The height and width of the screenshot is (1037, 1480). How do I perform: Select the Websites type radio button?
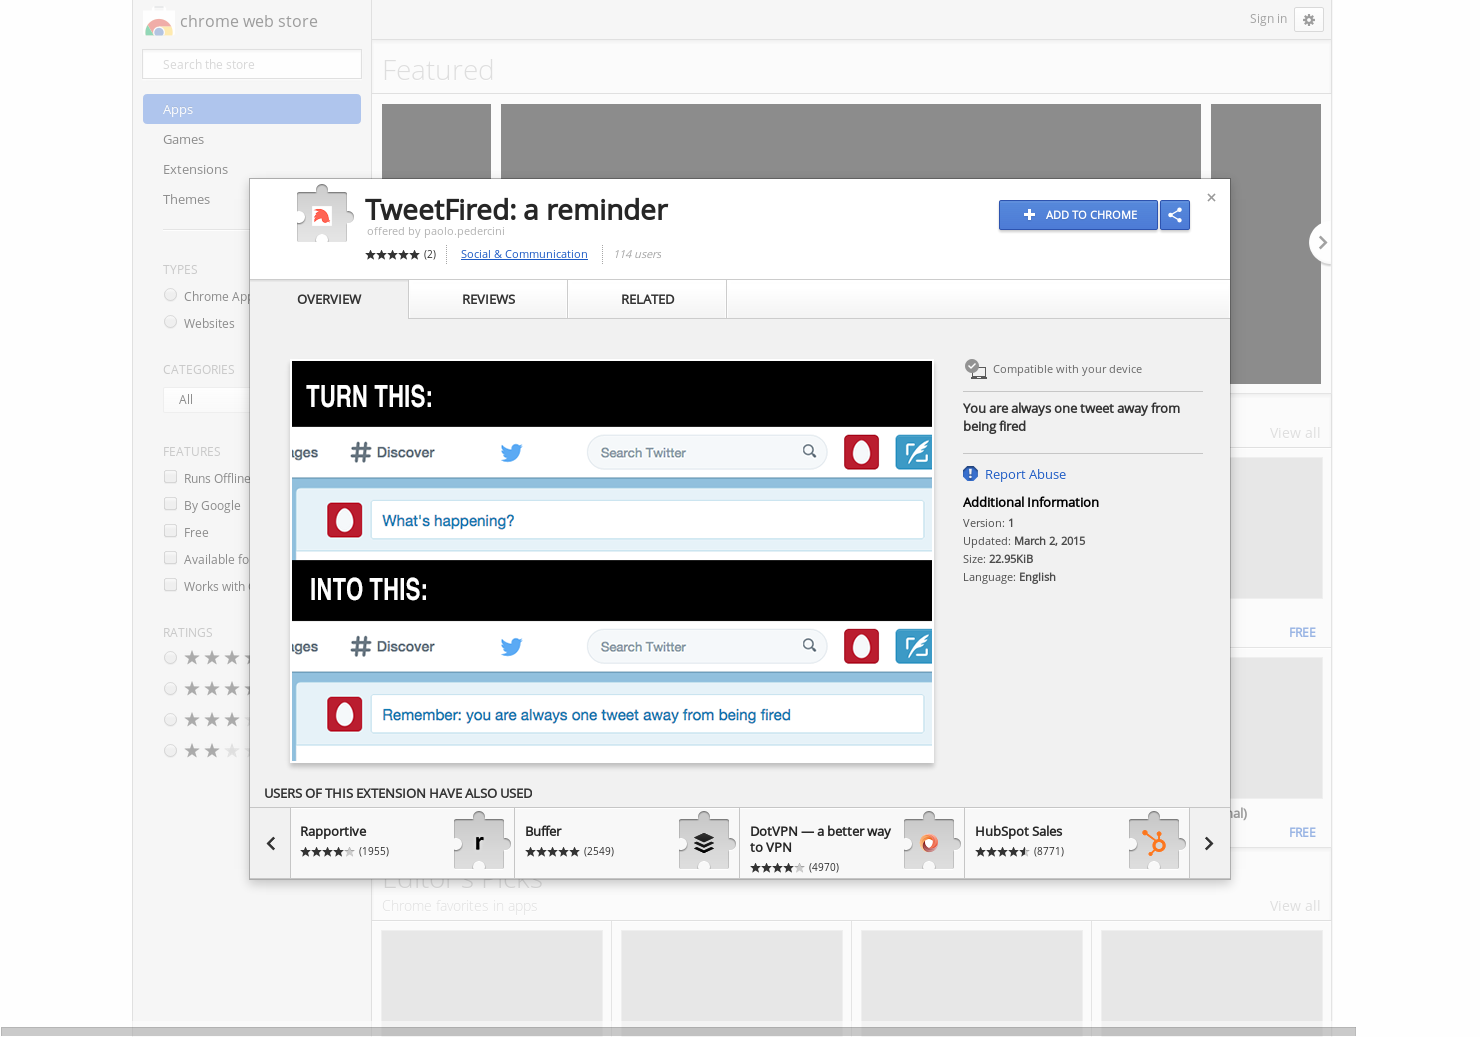(171, 322)
